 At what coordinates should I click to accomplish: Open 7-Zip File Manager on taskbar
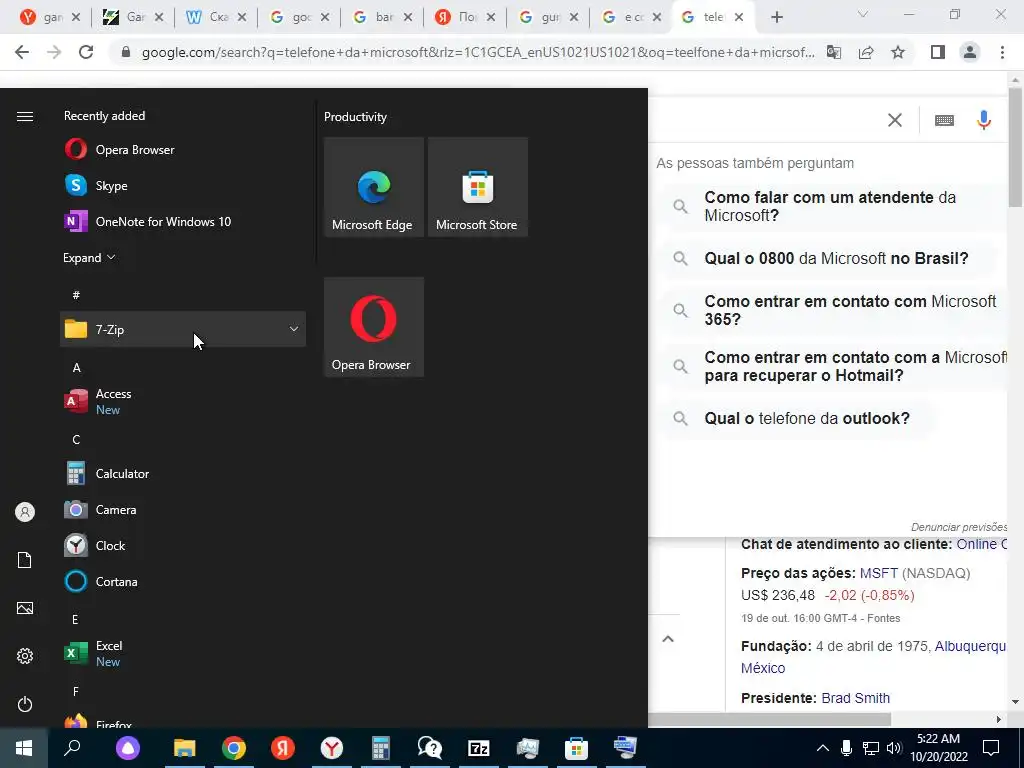[x=479, y=748]
